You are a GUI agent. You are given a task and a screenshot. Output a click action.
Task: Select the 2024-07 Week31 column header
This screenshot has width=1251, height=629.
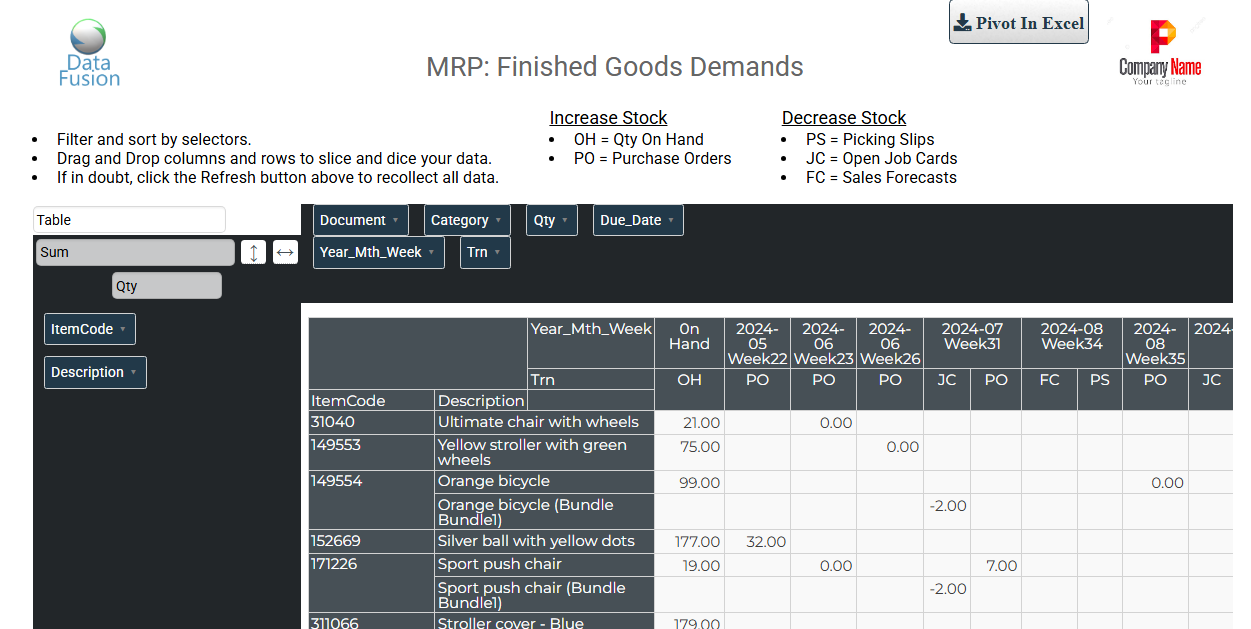972,336
